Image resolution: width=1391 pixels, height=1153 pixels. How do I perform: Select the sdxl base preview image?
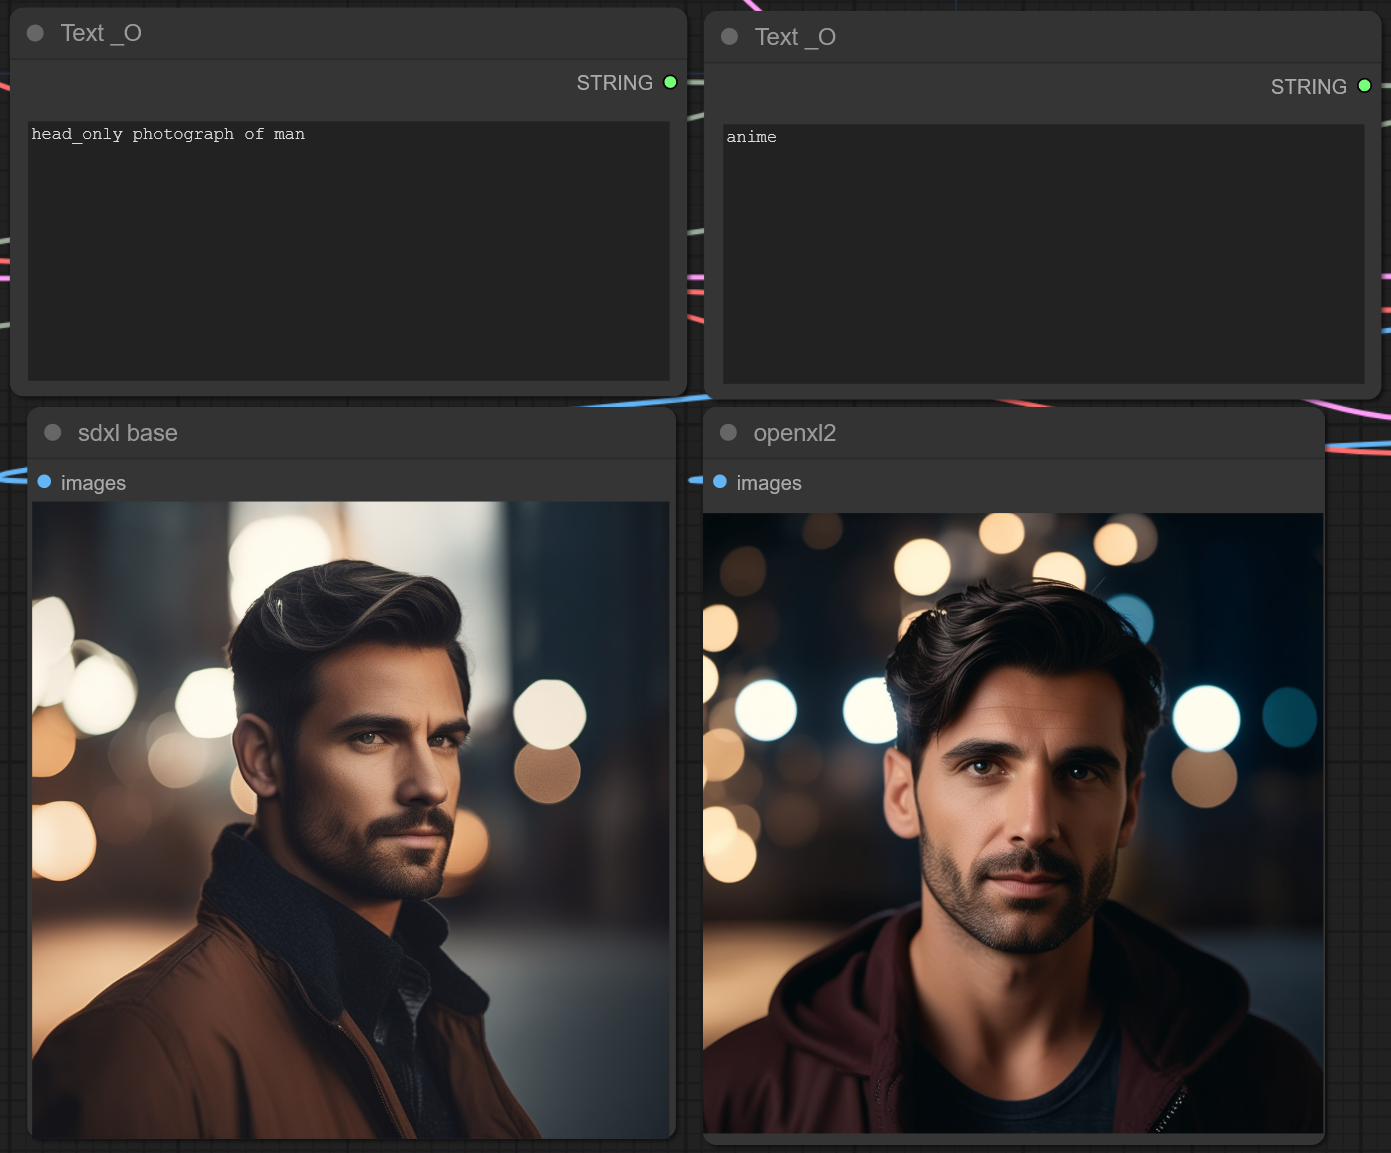[350, 819]
